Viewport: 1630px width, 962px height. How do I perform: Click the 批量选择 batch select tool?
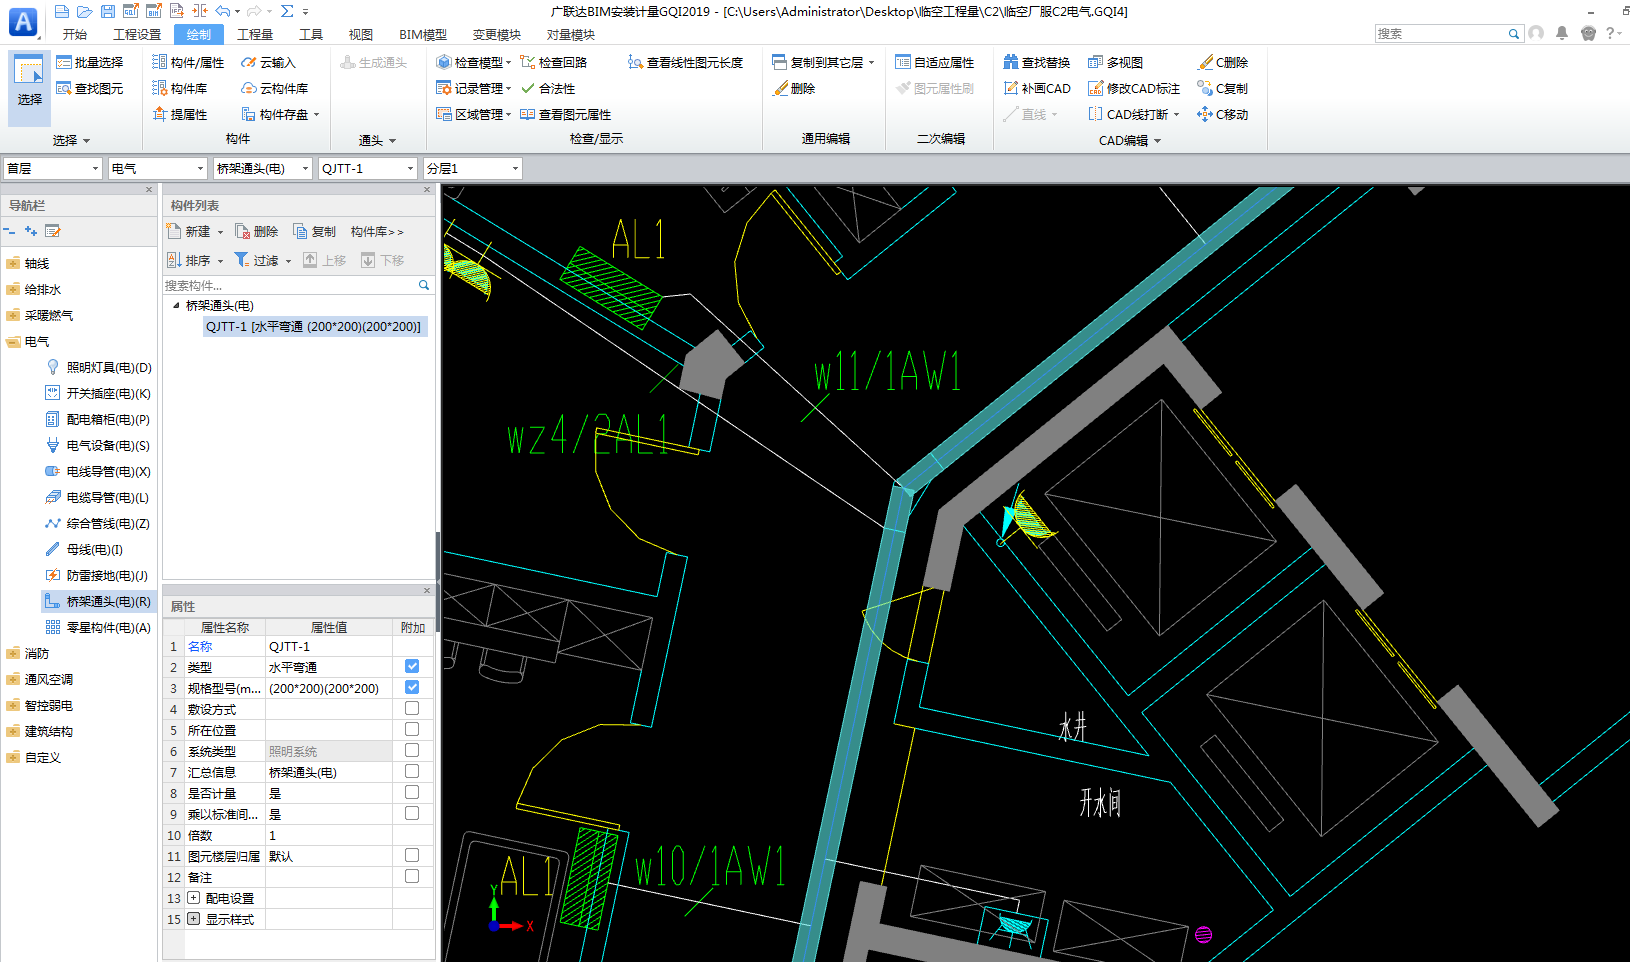tap(89, 62)
